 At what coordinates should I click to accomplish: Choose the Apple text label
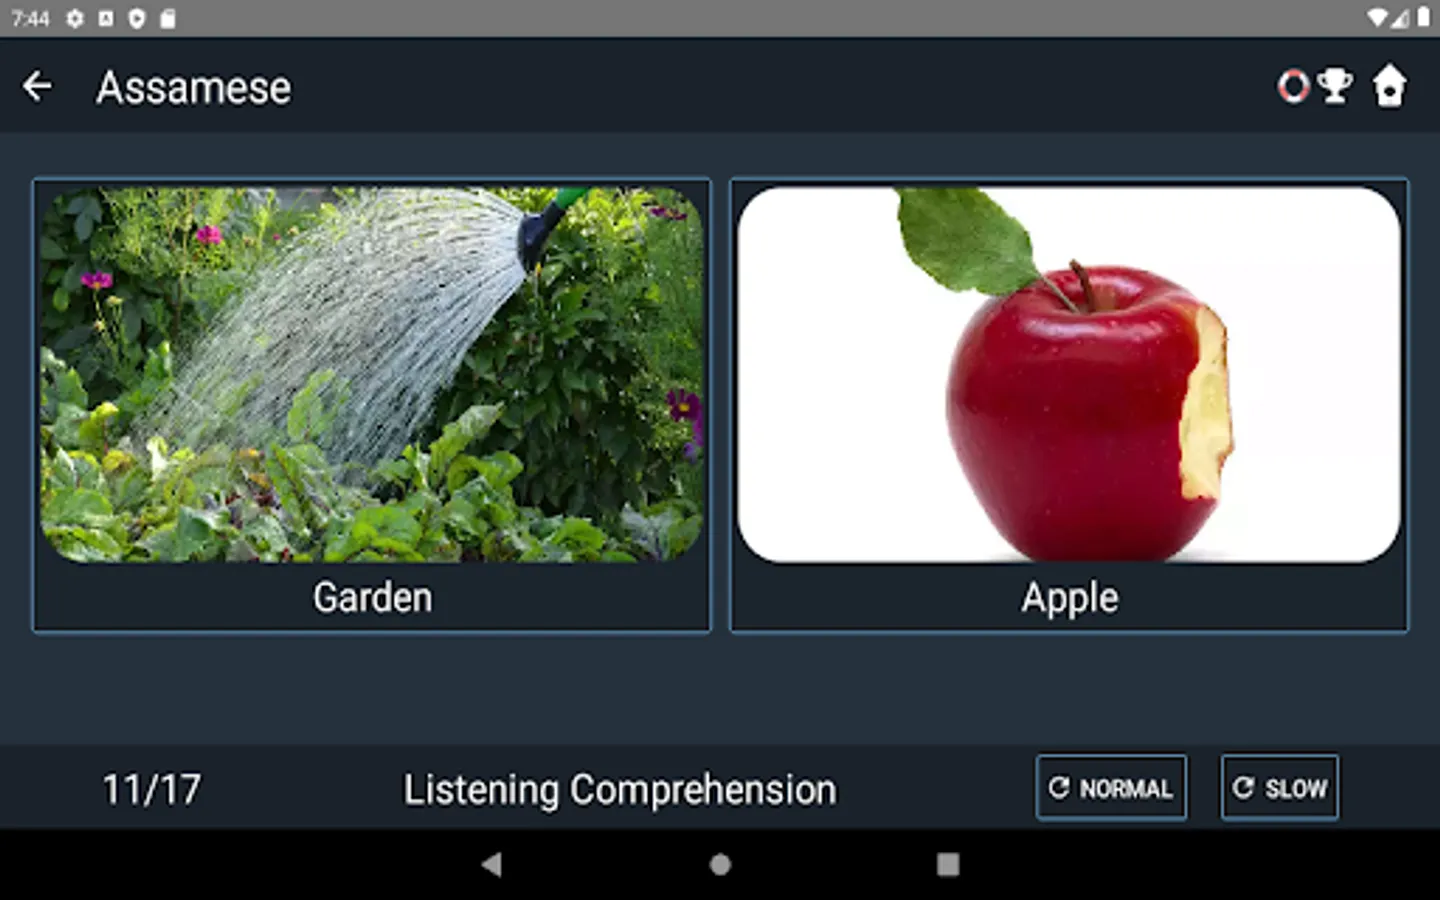[x=1069, y=599]
